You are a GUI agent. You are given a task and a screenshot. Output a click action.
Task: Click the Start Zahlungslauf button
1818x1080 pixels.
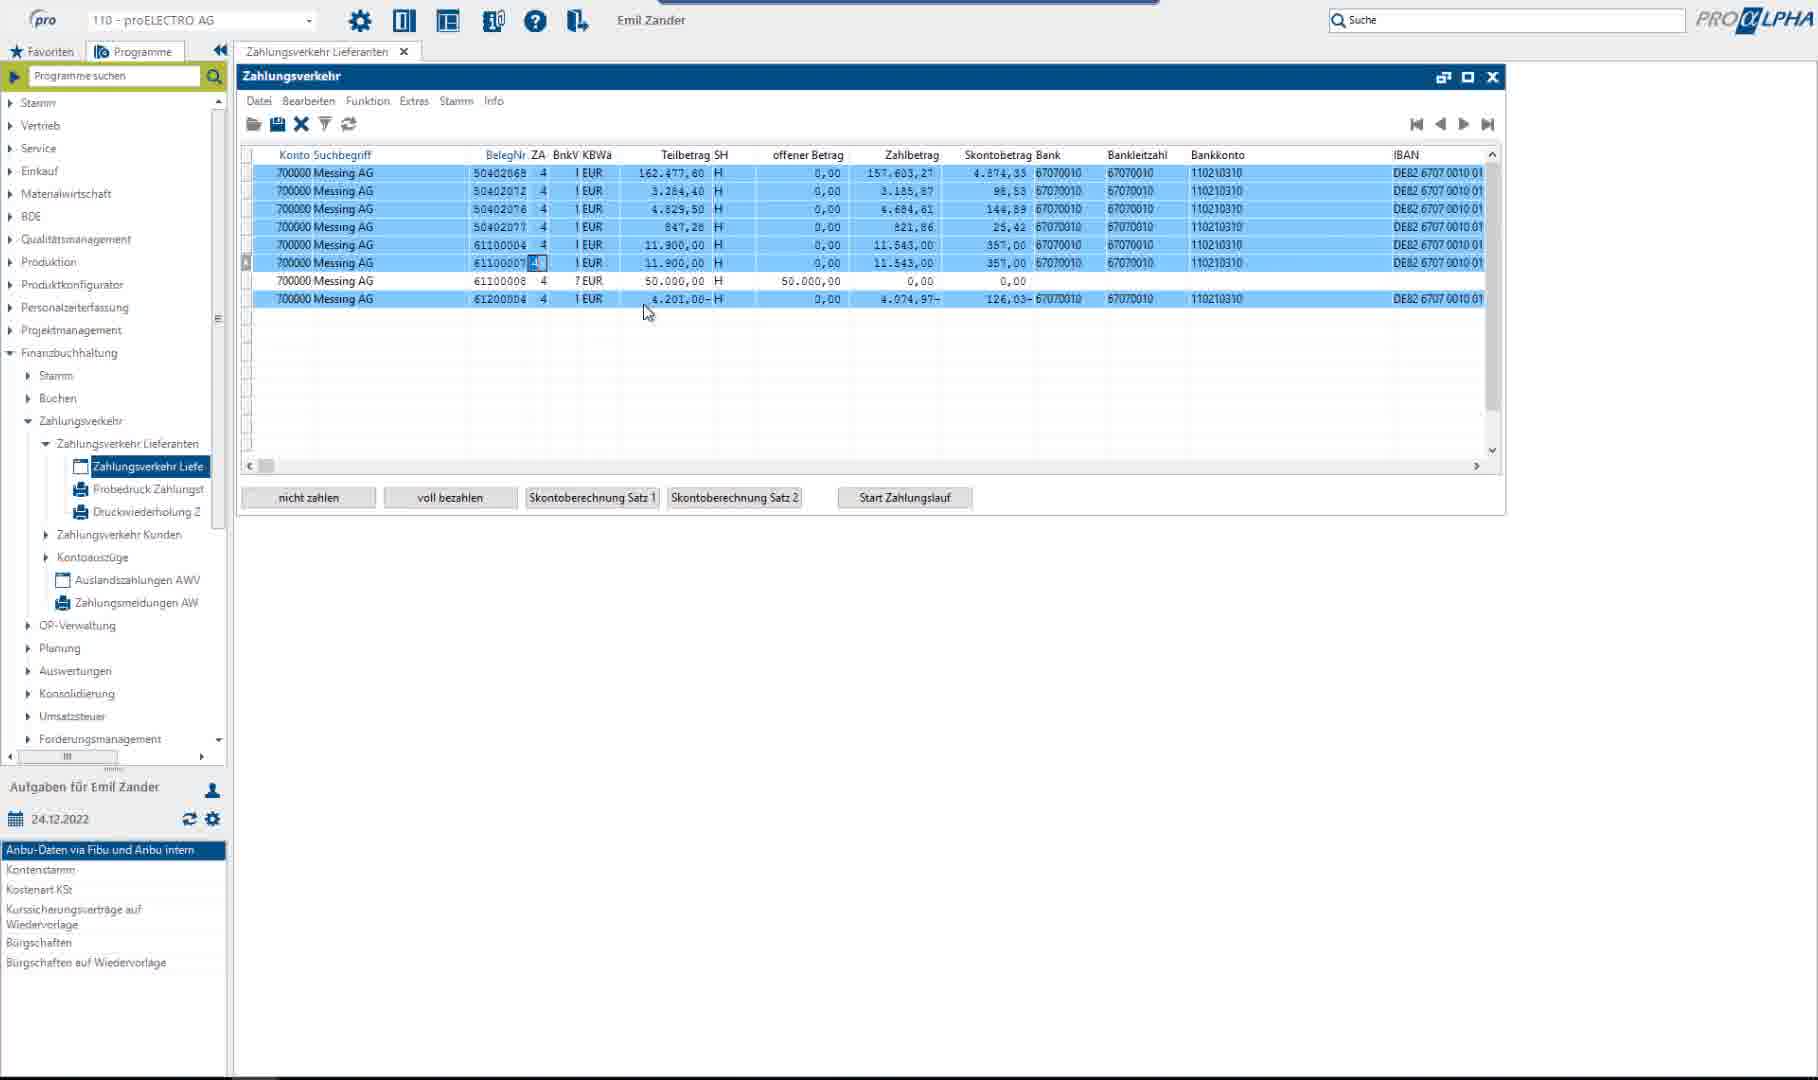pyautogui.click(x=905, y=498)
